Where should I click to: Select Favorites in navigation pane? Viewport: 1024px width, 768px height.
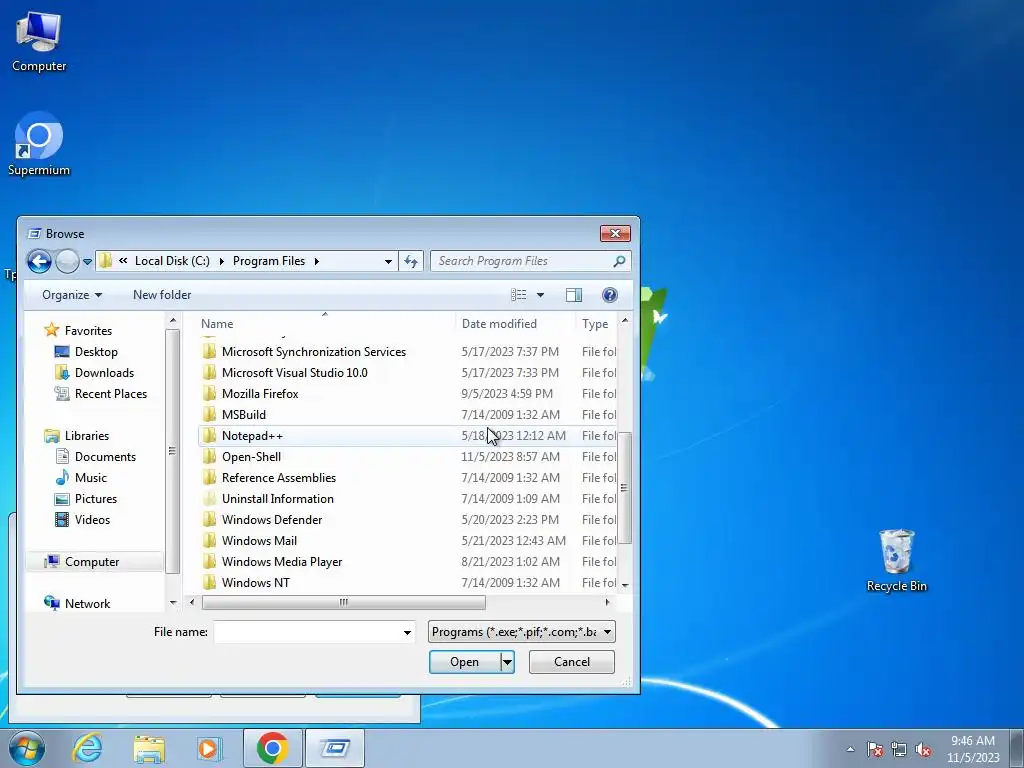click(88, 330)
